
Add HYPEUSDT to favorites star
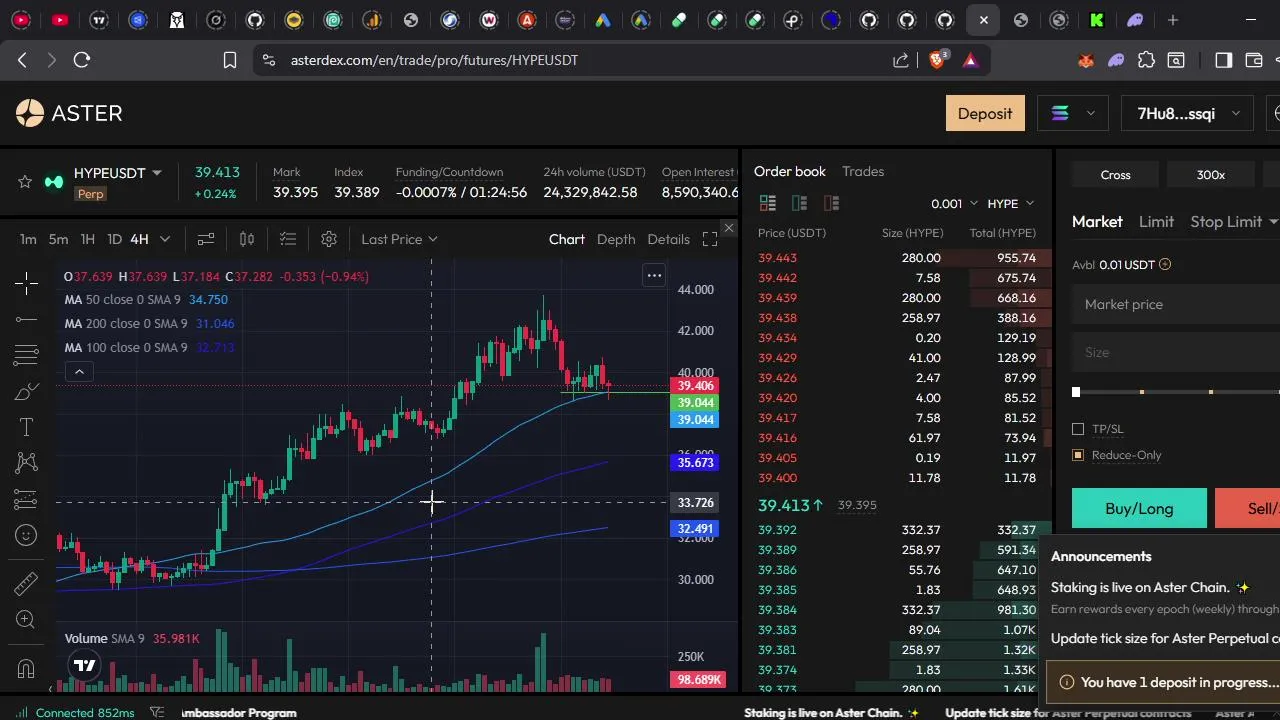coord(25,181)
